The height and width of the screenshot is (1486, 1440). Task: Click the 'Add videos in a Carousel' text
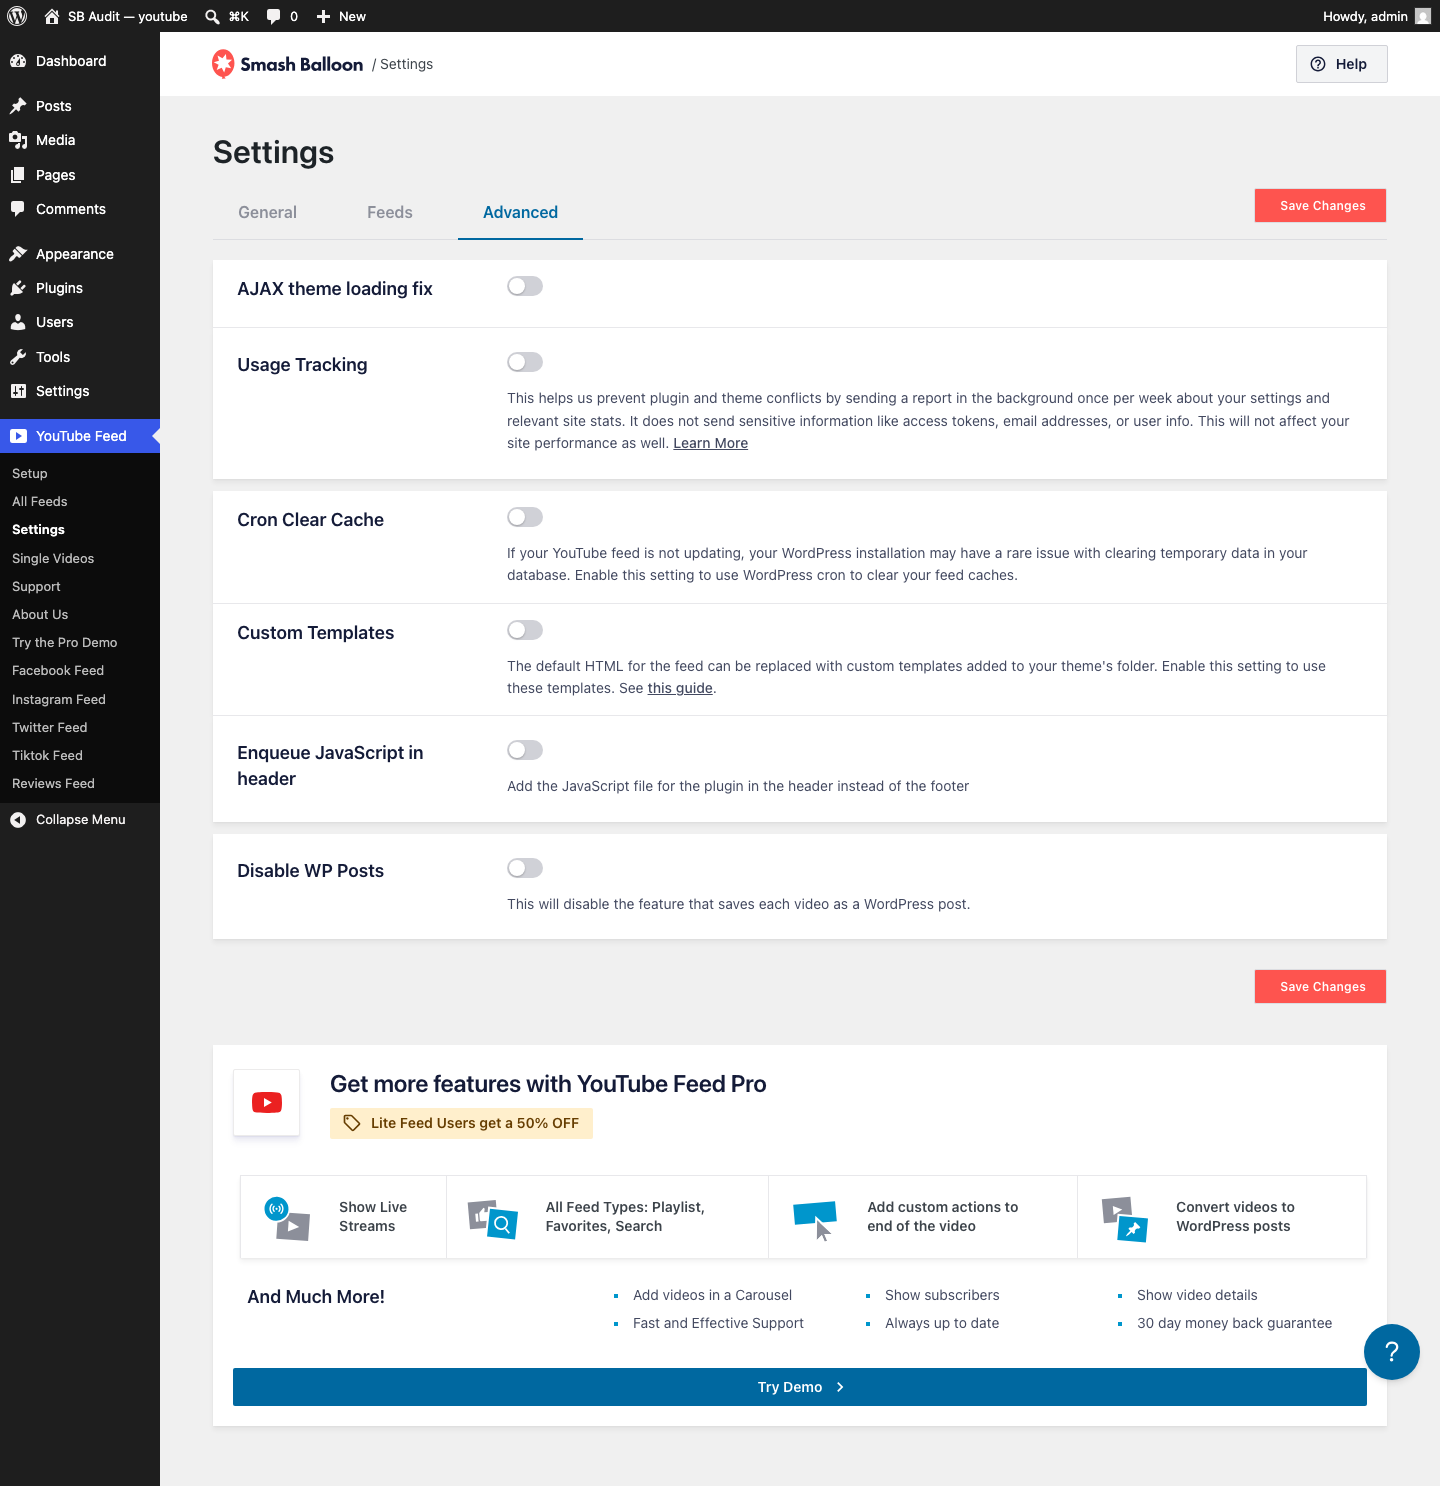[x=712, y=1295]
